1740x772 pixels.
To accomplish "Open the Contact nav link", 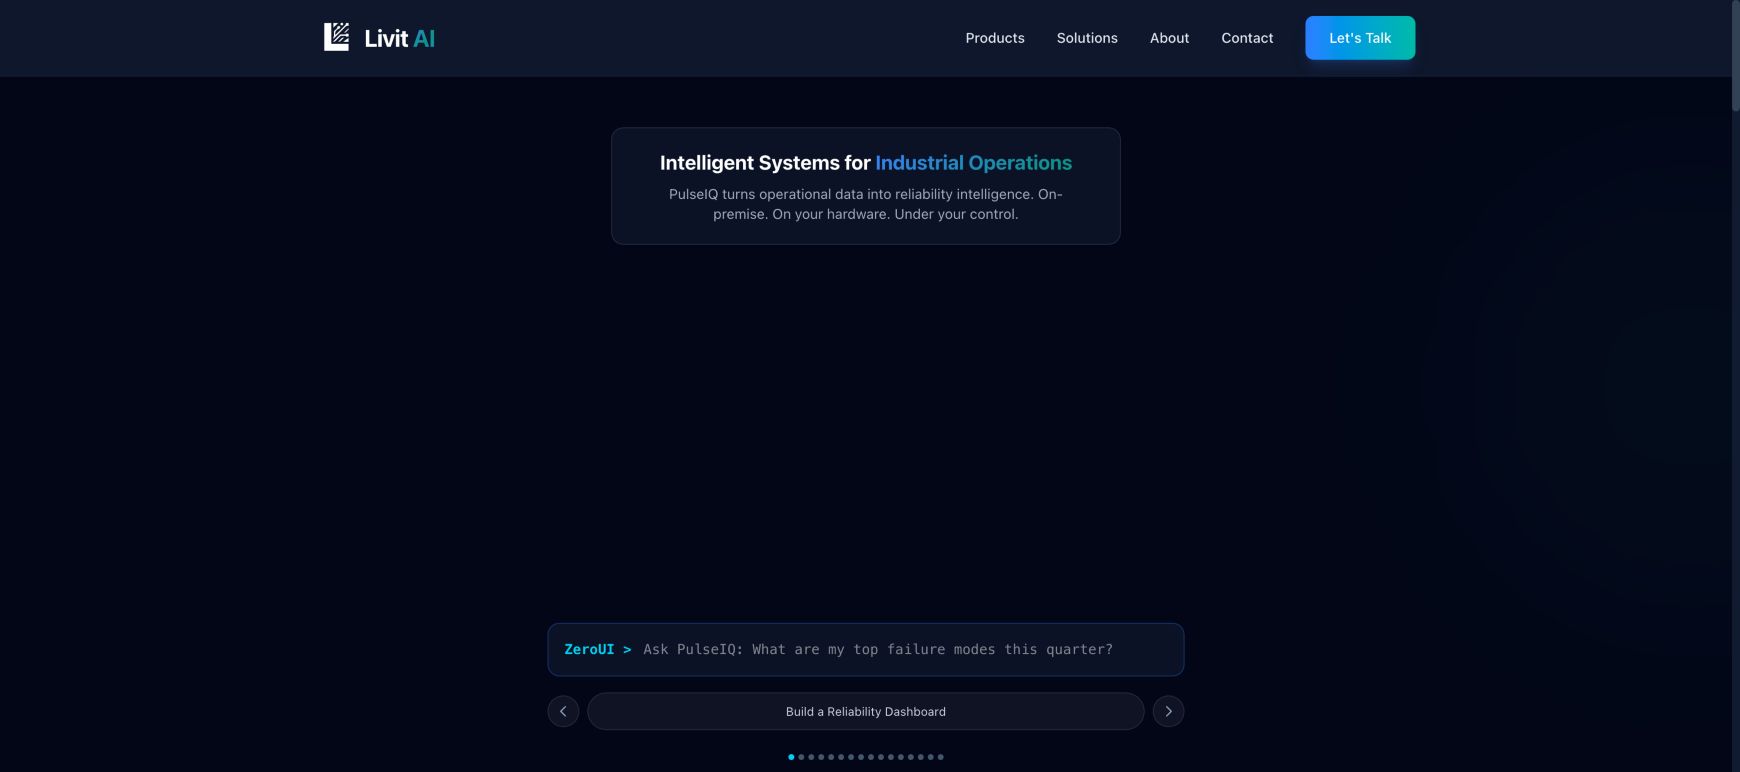I will pos(1247,38).
